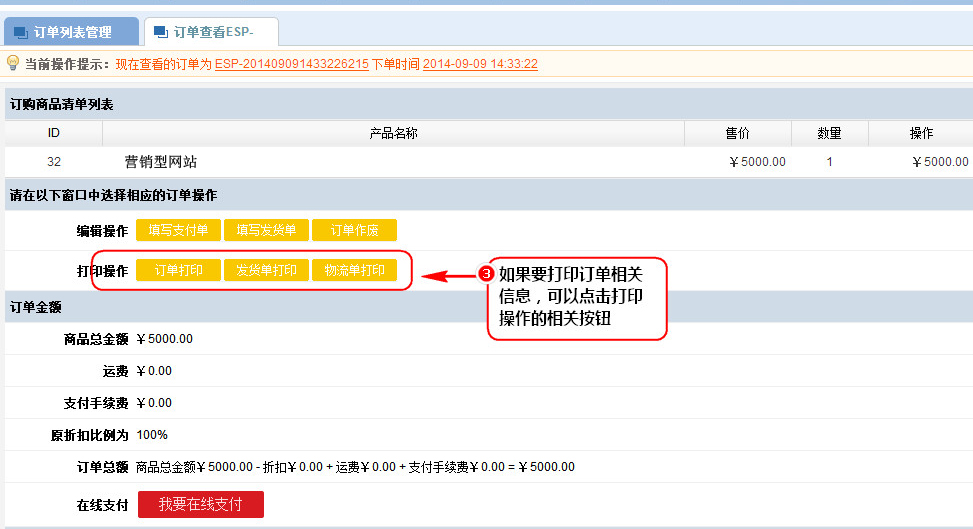Image resolution: width=973 pixels, height=529 pixels.
Task: Print the order with 订单打印
Action: point(178,270)
